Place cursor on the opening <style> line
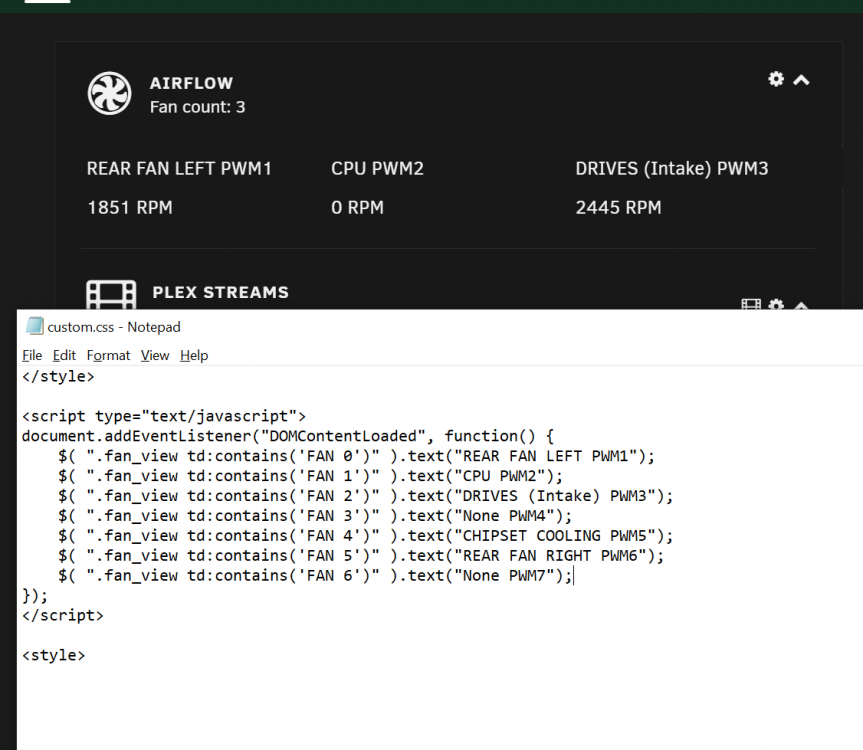863x750 pixels. coord(53,655)
